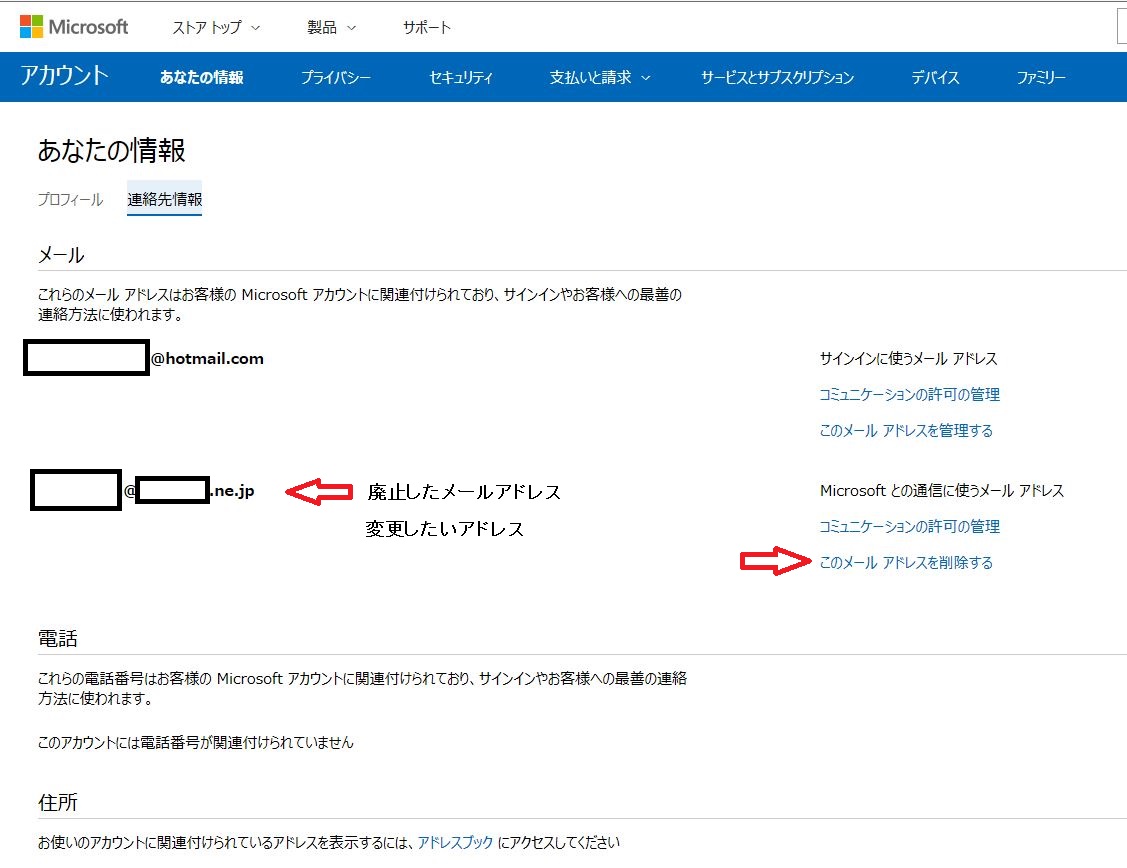The height and width of the screenshot is (868, 1127).
Task: Click このメール アドレスを管理する link
Action: pyautogui.click(x=906, y=430)
